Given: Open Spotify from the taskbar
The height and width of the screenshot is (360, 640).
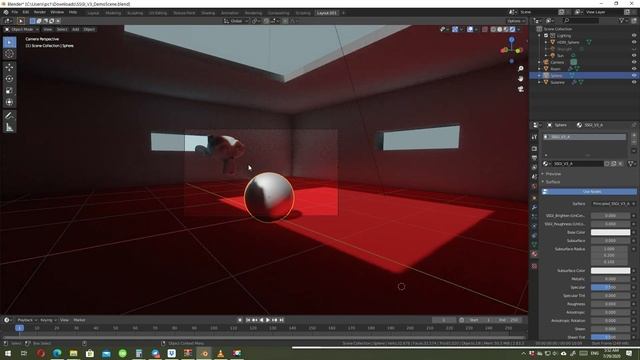Looking at the screenshot, I should pyautogui.click(x=122, y=353).
